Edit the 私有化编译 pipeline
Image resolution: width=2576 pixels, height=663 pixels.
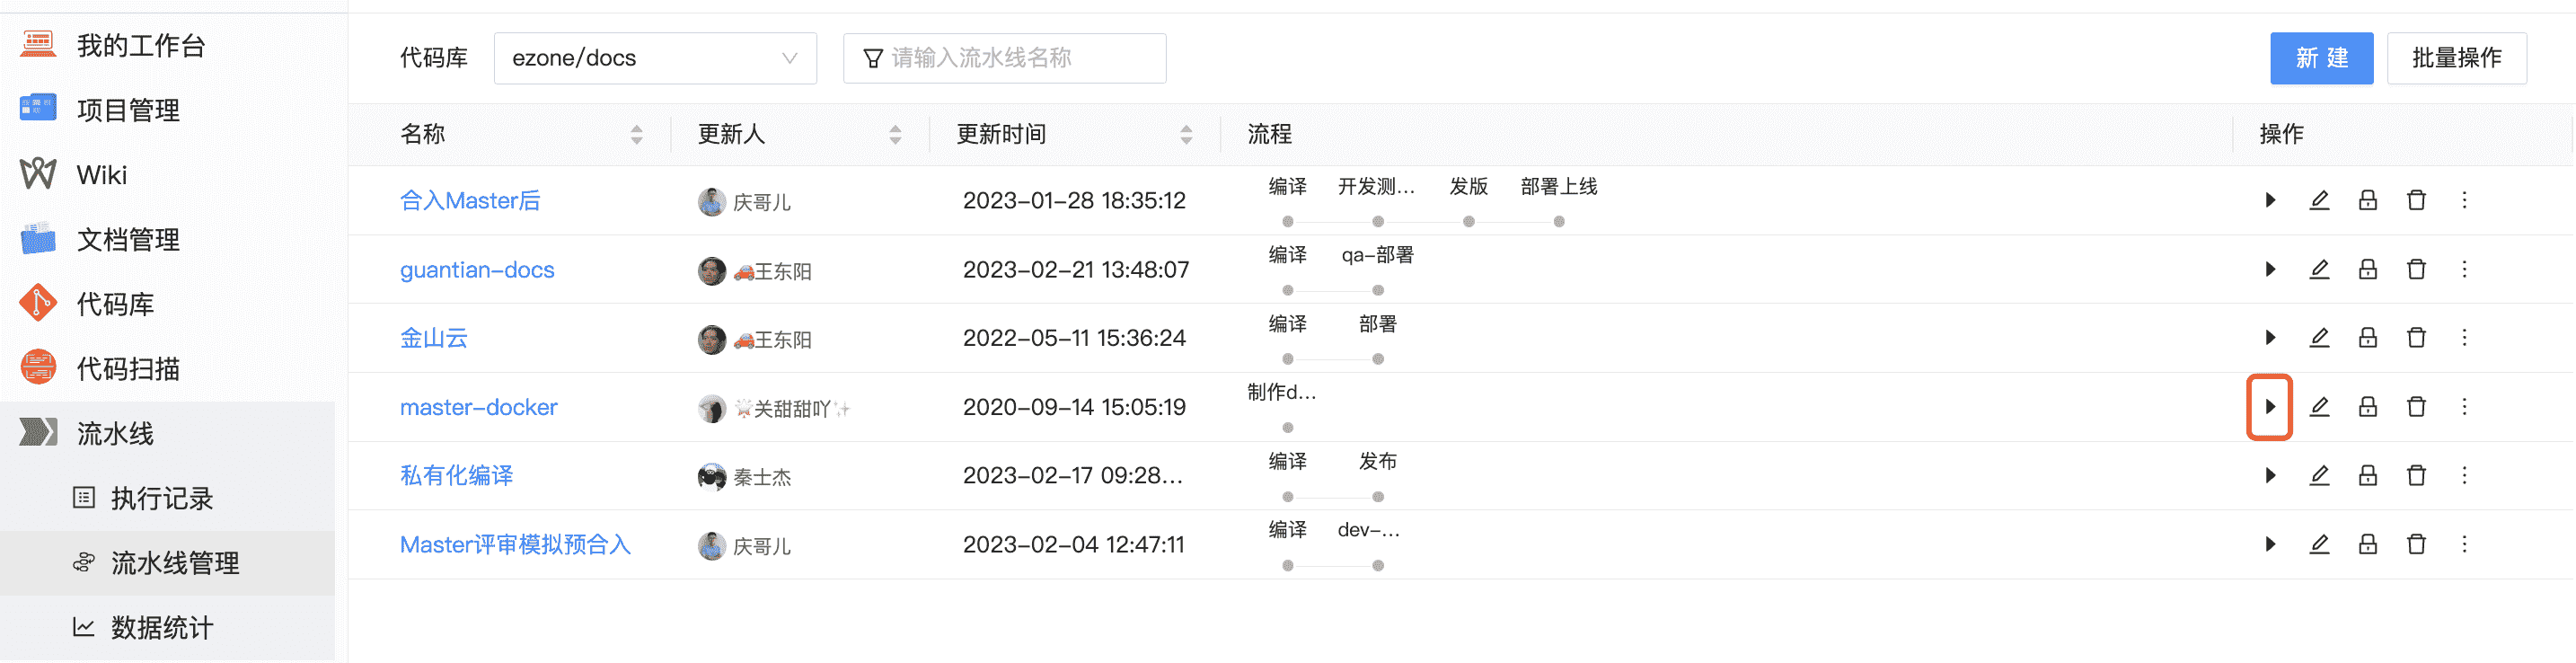(x=2319, y=476)
